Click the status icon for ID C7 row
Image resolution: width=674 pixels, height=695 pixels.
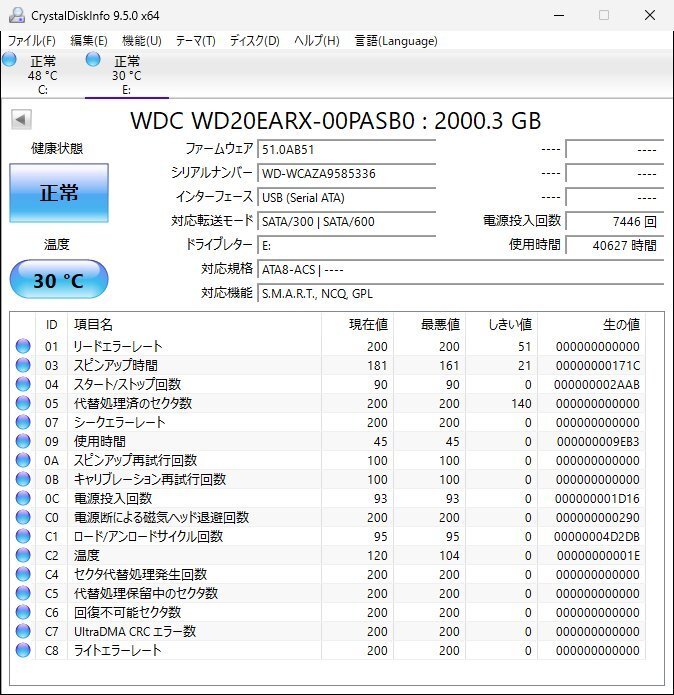click(x=23, y=631)
